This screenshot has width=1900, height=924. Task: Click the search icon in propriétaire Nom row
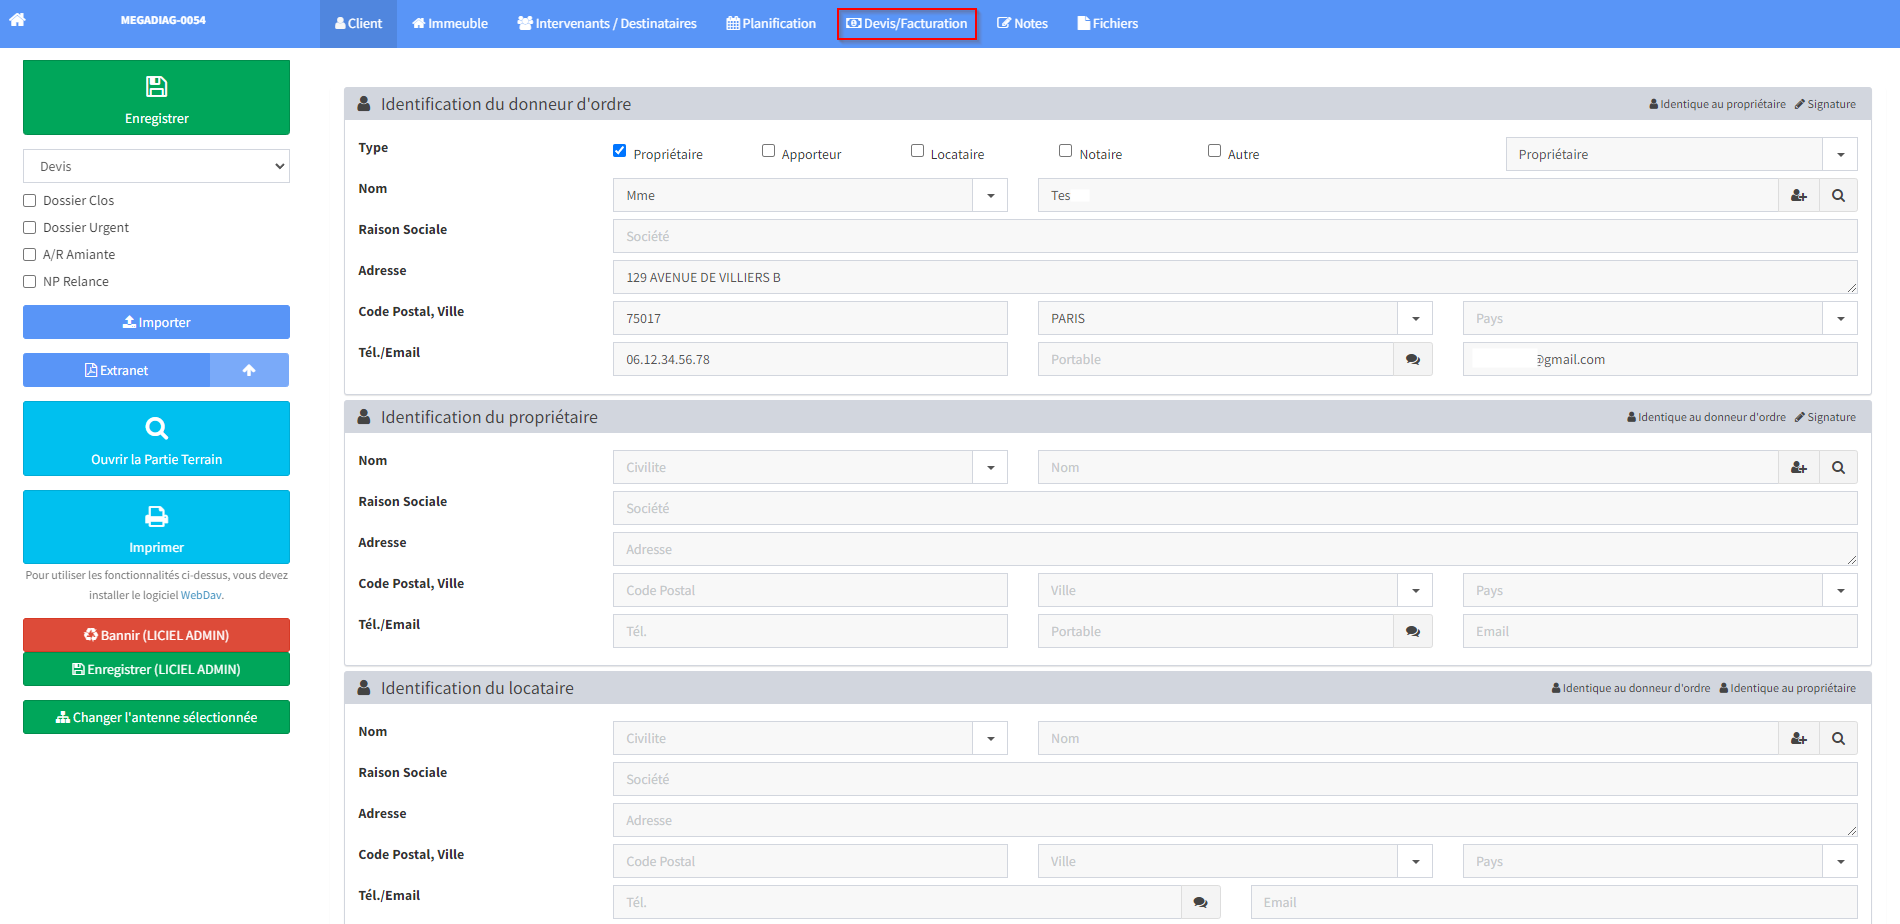click(1838, 467)
